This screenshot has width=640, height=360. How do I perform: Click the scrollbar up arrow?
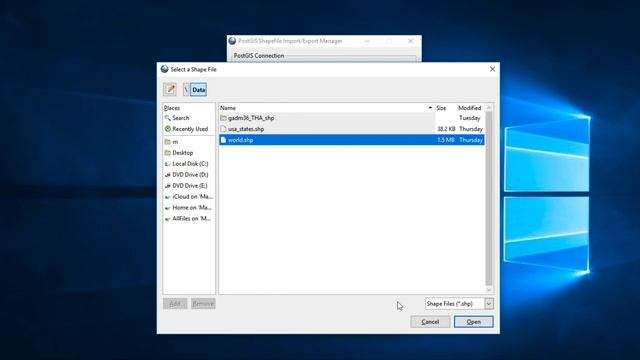click(489, 107)
